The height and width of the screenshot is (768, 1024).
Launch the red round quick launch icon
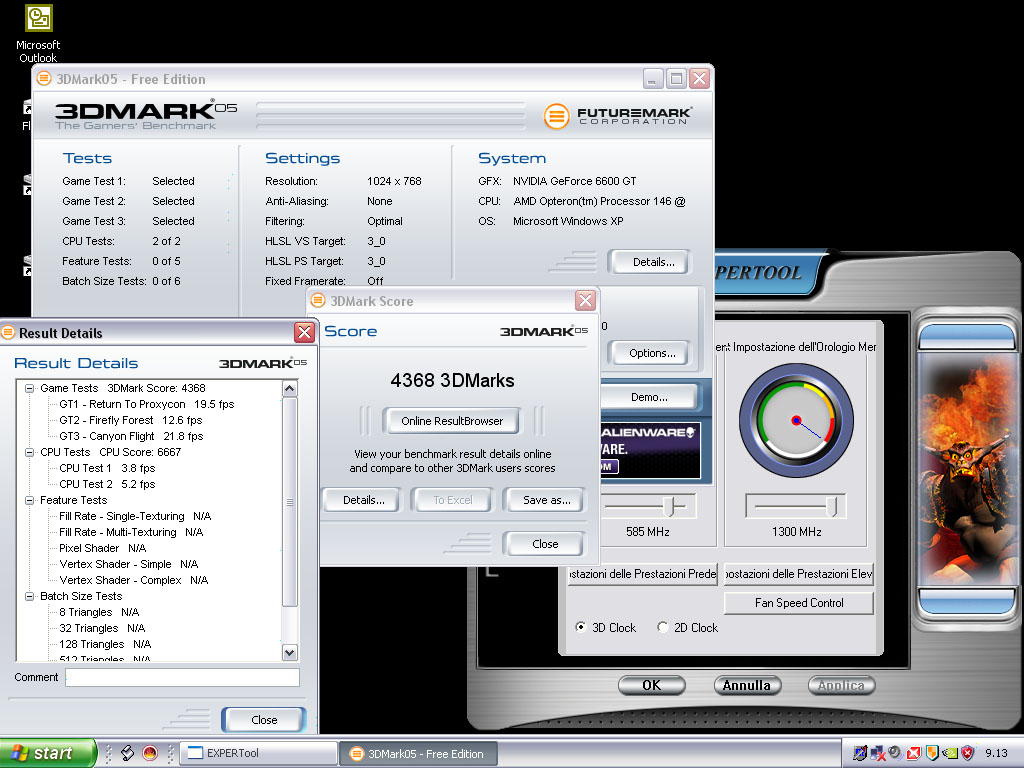coord(150,753)
